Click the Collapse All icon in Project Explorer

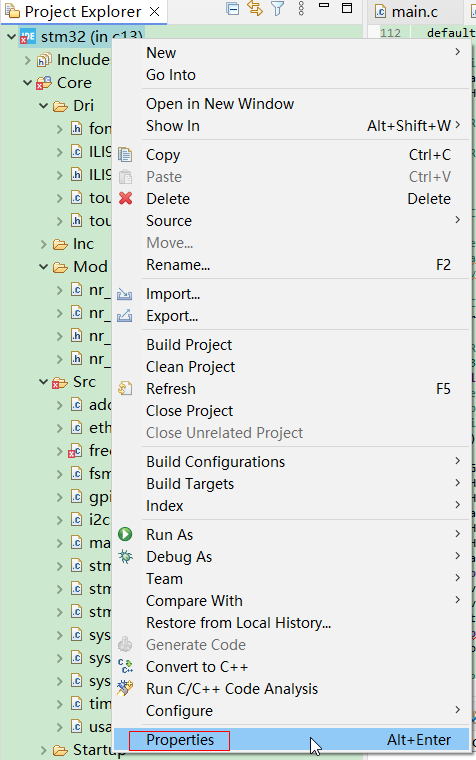pos(233,9)
